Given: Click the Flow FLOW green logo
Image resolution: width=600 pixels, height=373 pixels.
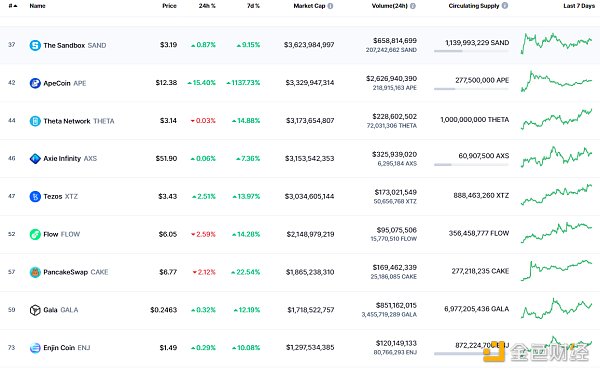Looking at the screenshot, I should click(x=35, y=234).
